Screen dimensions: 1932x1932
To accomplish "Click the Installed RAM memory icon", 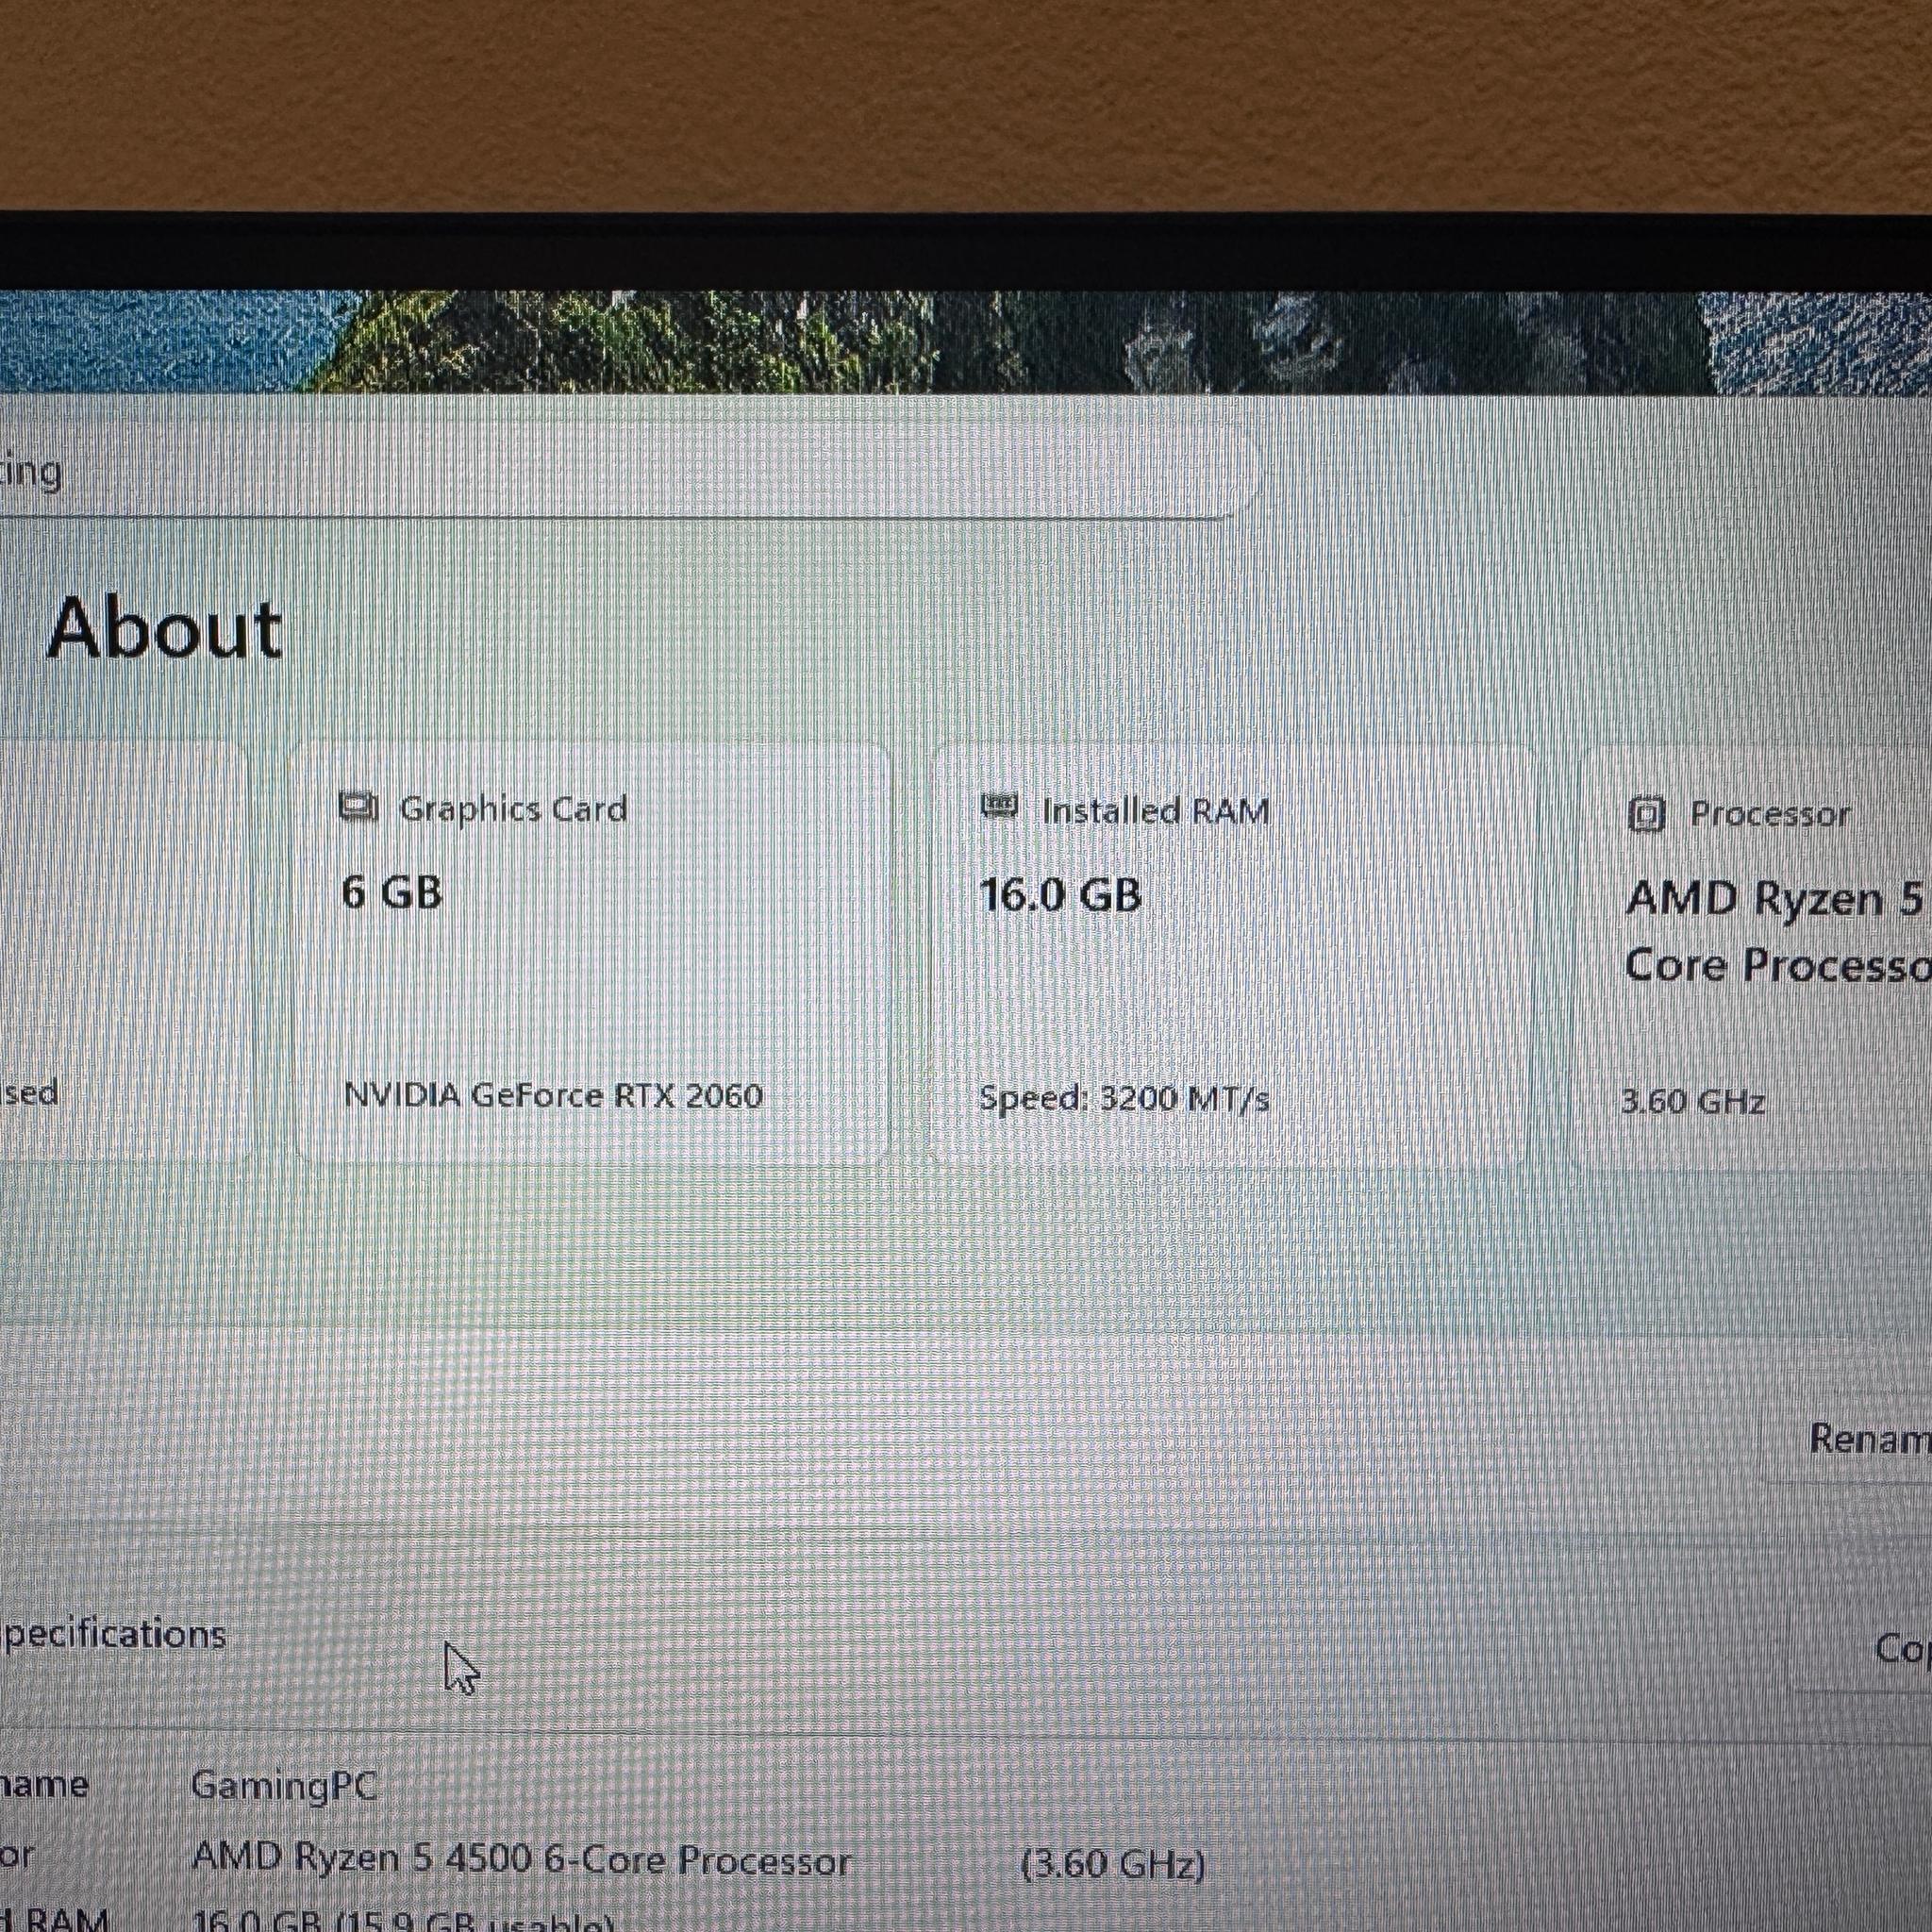I will (999, 805).
